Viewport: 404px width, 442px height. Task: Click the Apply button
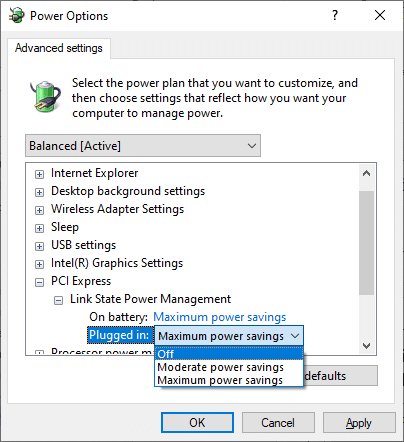359,423
